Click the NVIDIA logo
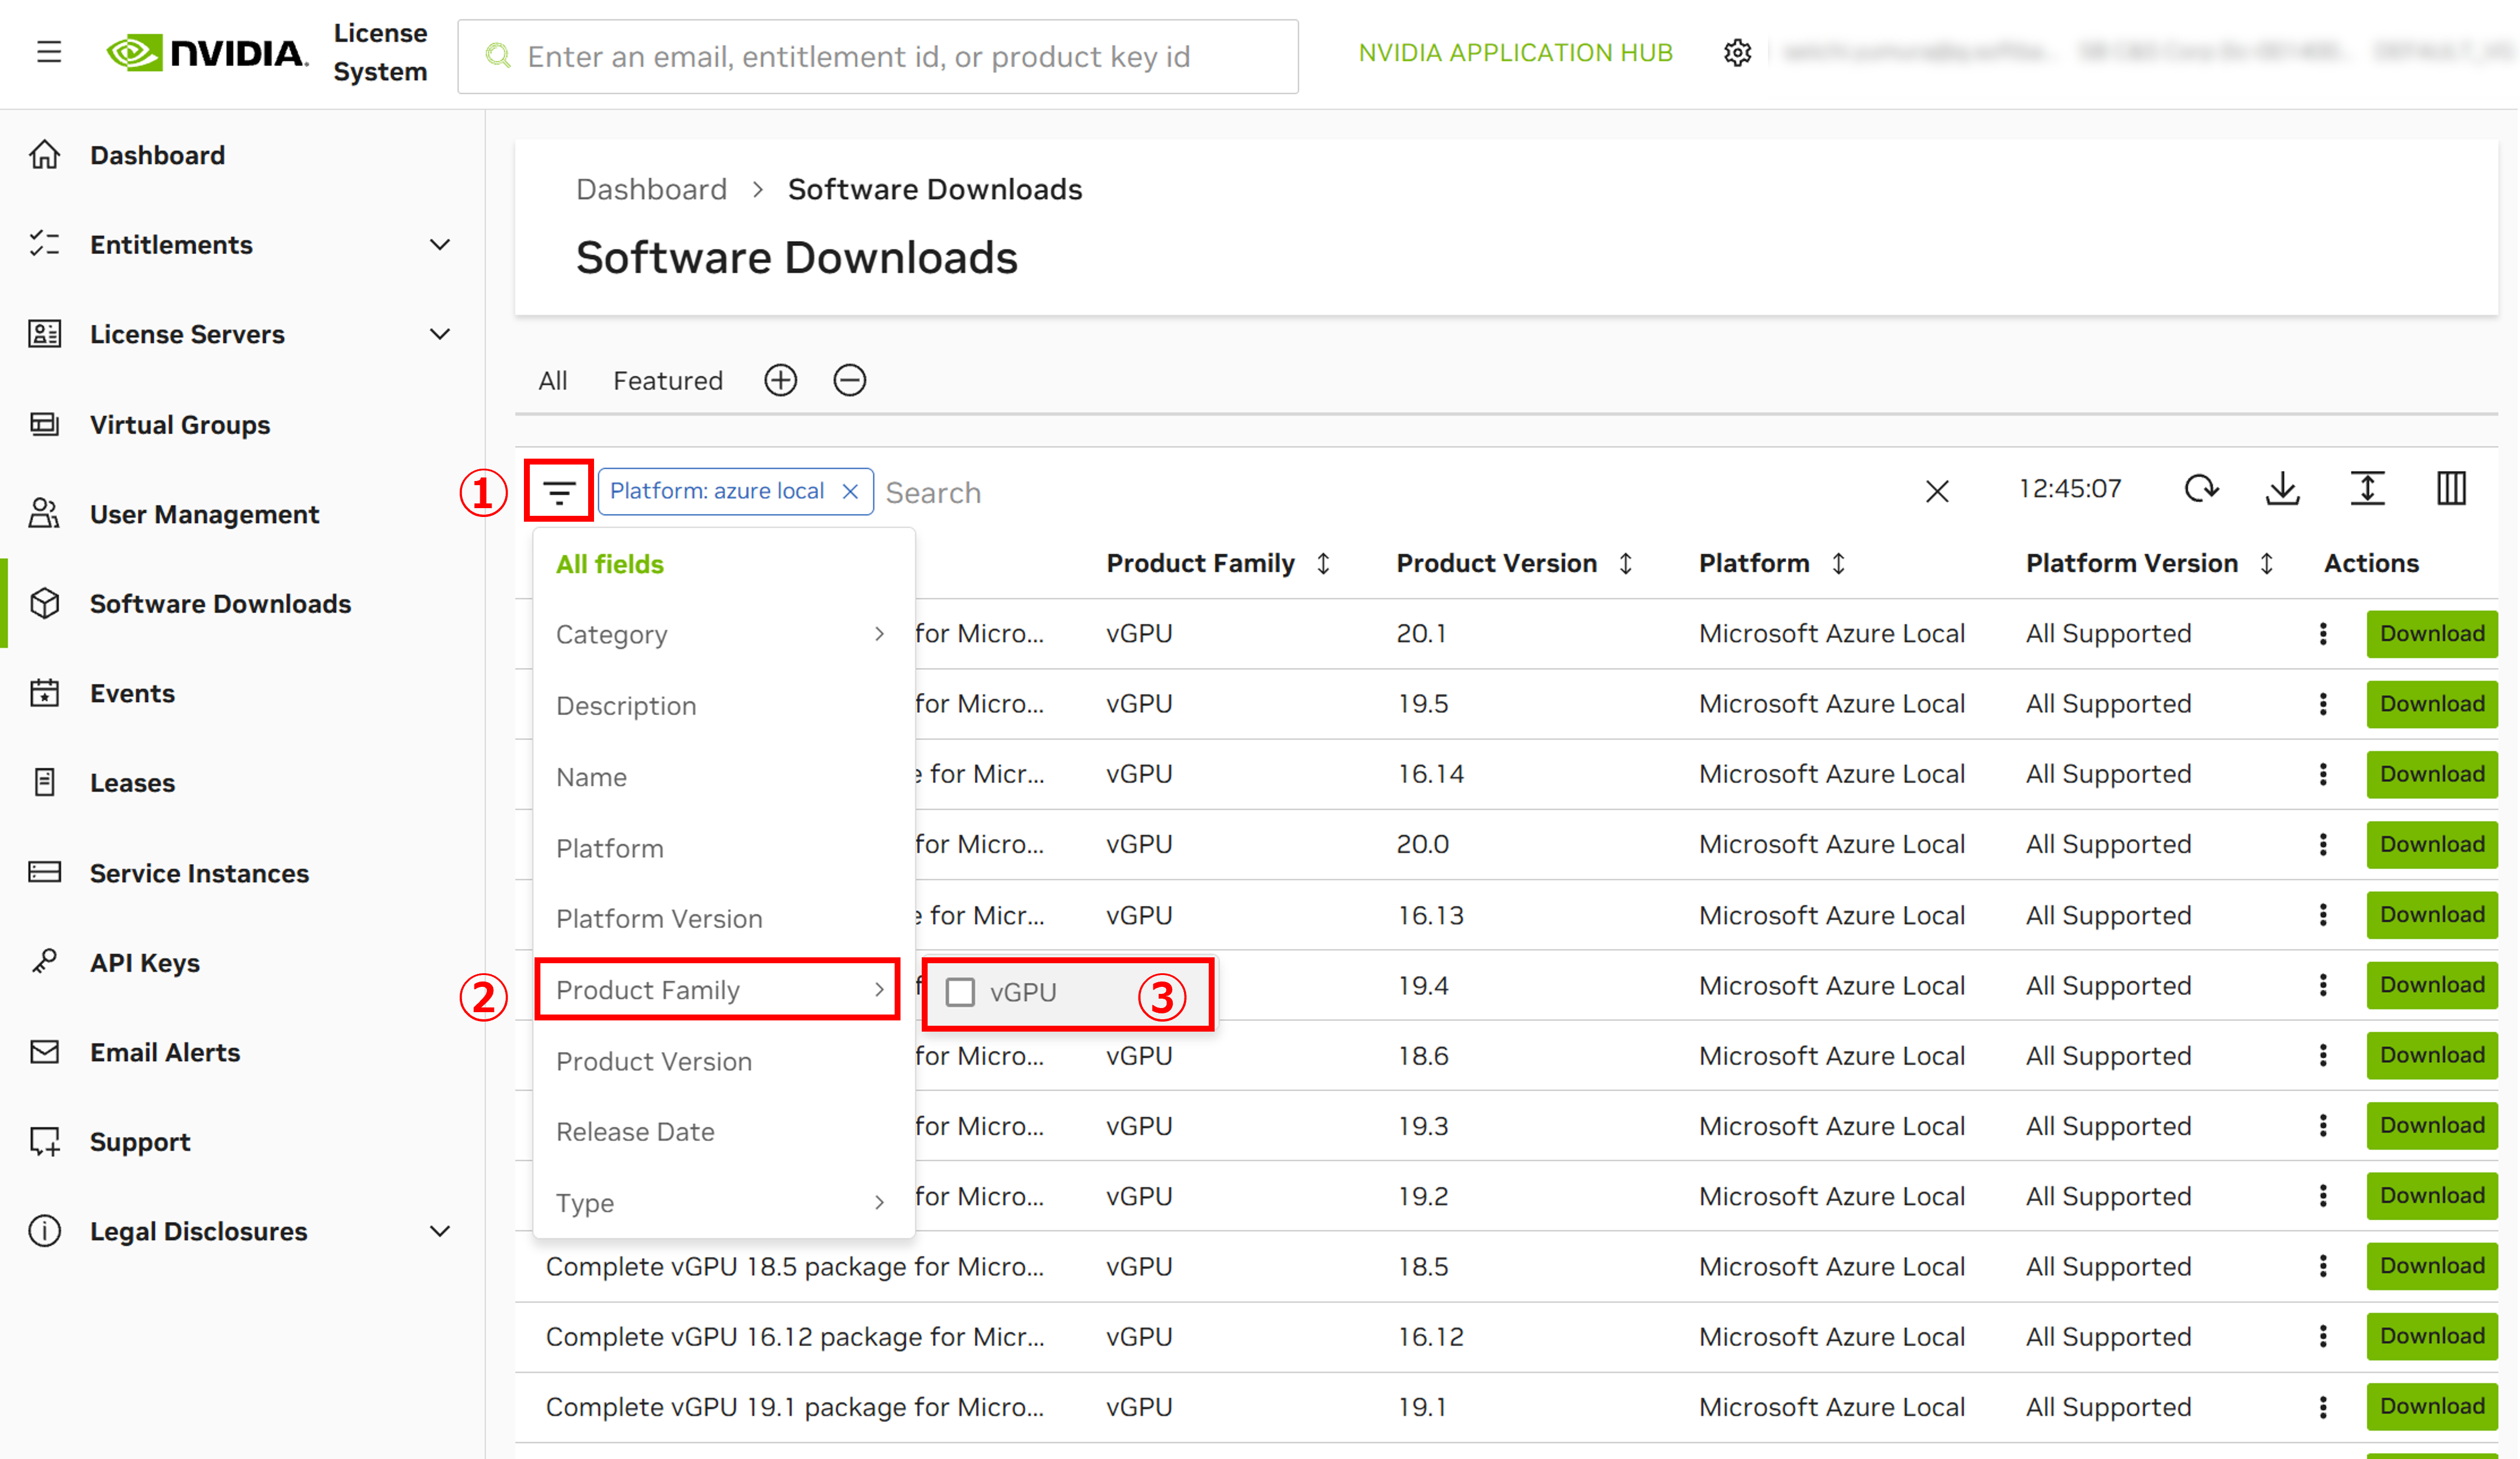 pyautogui.click(x=207, y=53)
